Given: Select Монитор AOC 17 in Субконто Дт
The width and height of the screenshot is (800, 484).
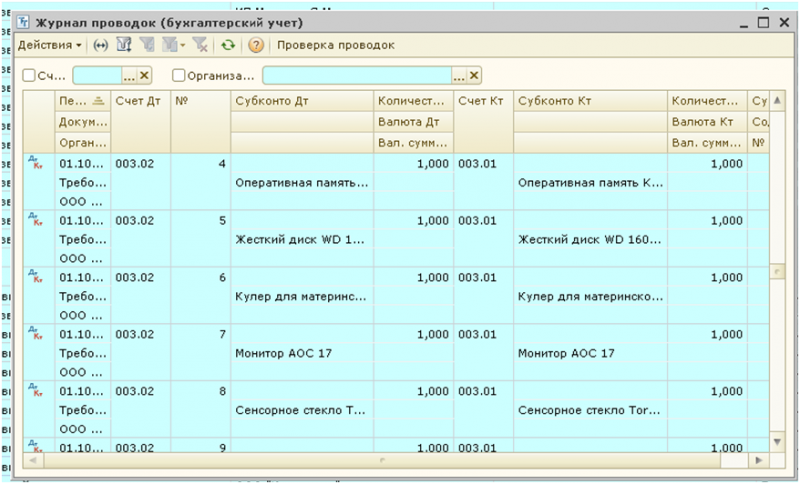Looking at the screenshot, I should [302, 353].
